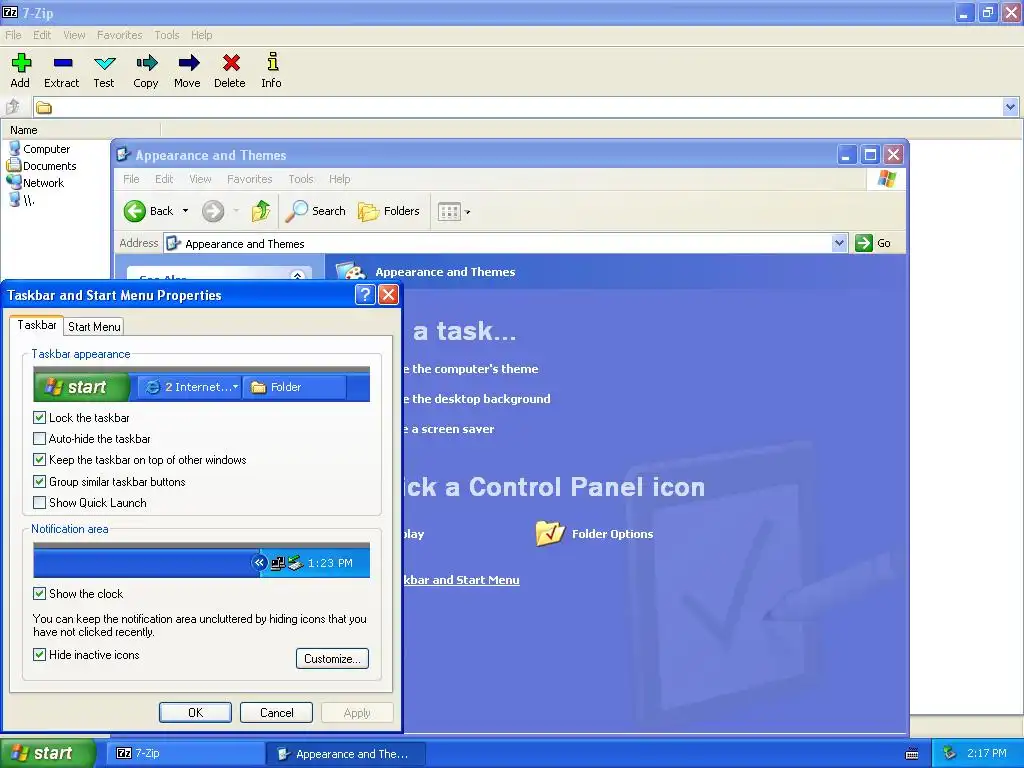The width and height of the screenshot is (1024, 768).
Task: Click Appearance and Themes taskbar button
Action: coord(346,754)
